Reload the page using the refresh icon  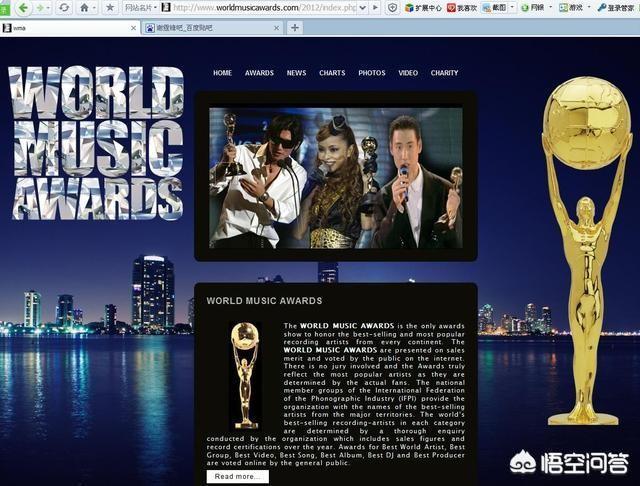pyautogui.click(x=64, y=7)
